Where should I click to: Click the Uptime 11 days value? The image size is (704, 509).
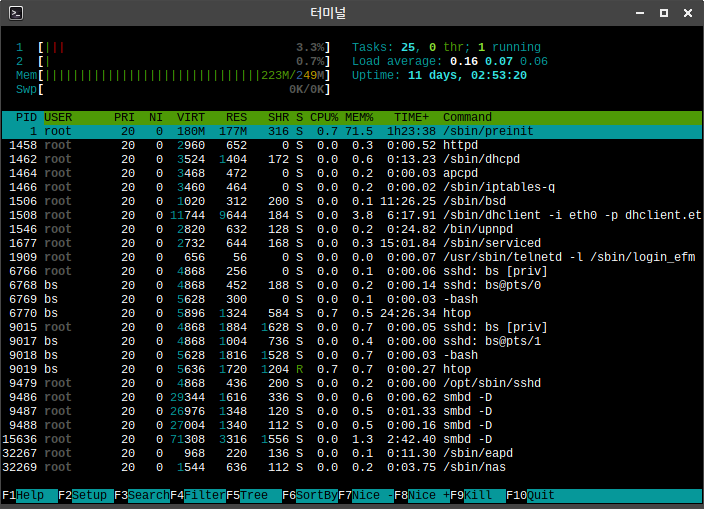[467, 75]
